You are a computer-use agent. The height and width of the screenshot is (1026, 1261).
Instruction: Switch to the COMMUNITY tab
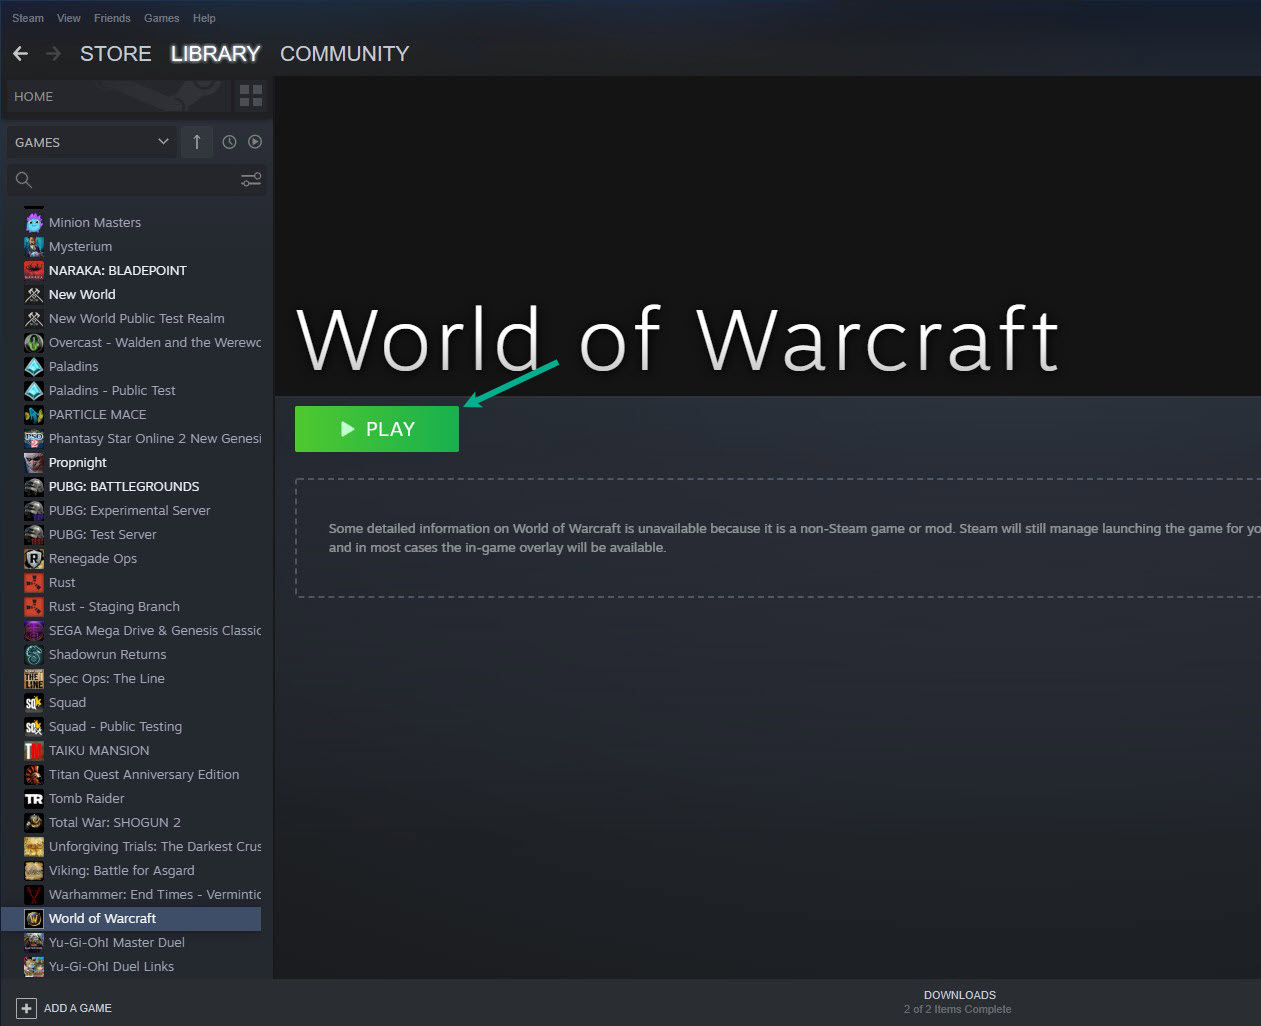(x=345, y=54)
